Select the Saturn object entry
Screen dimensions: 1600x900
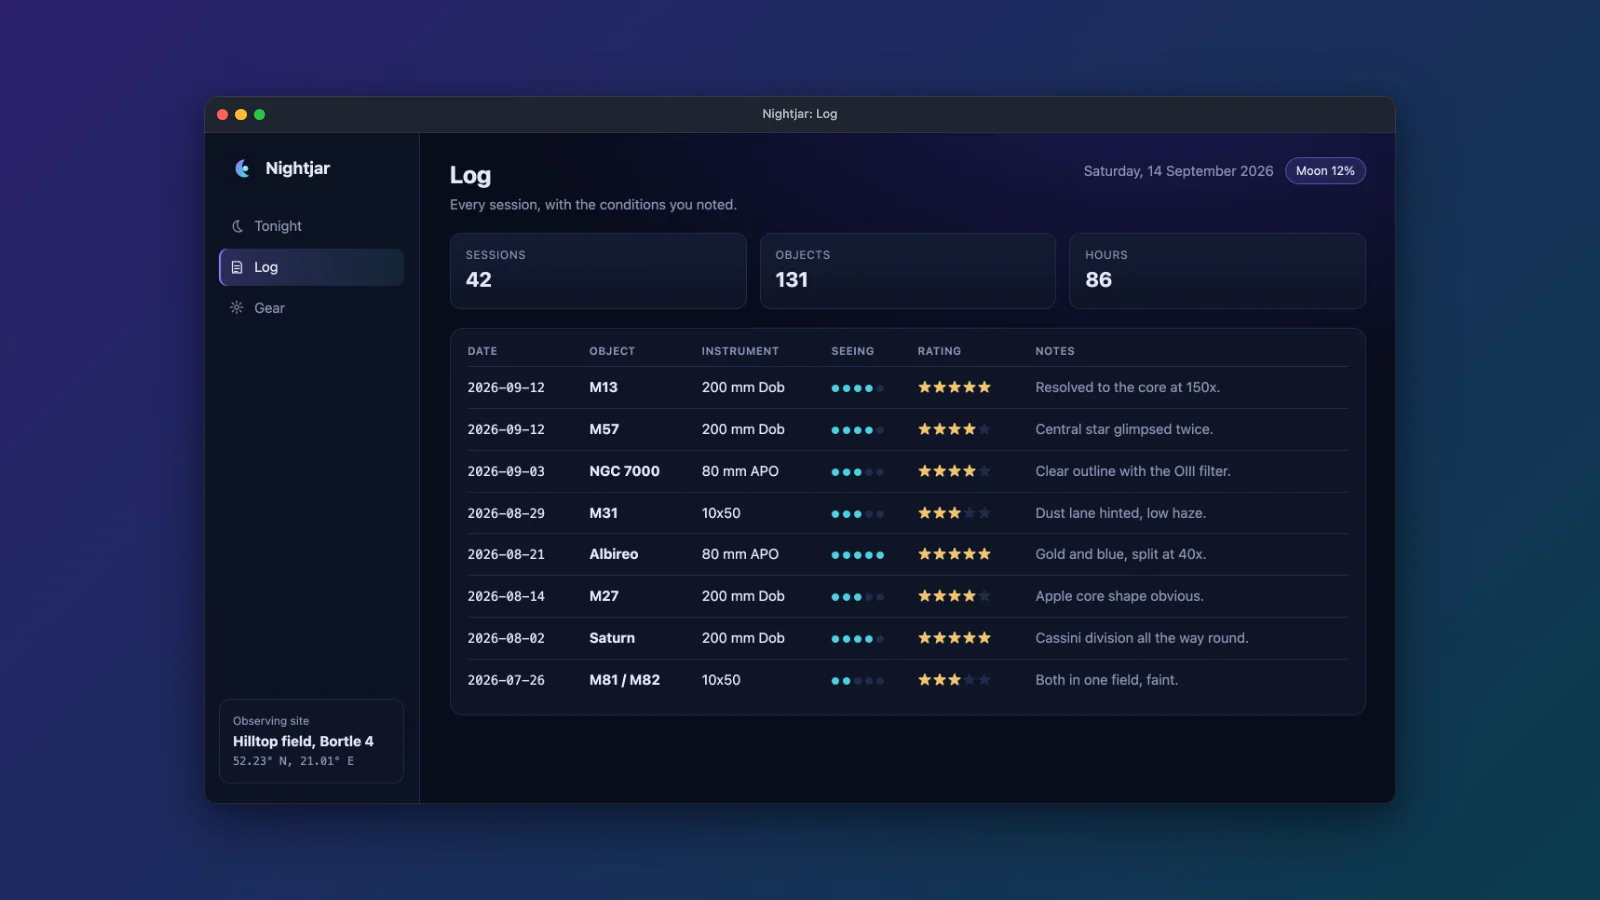[x=612, y=638]
